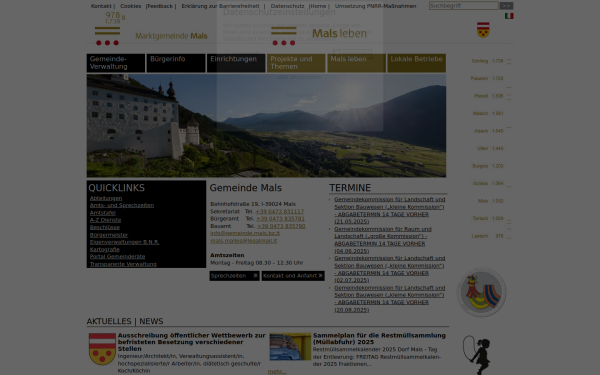
Task: Select Ulten 1.440 in village list
Action: click(490, 148)
